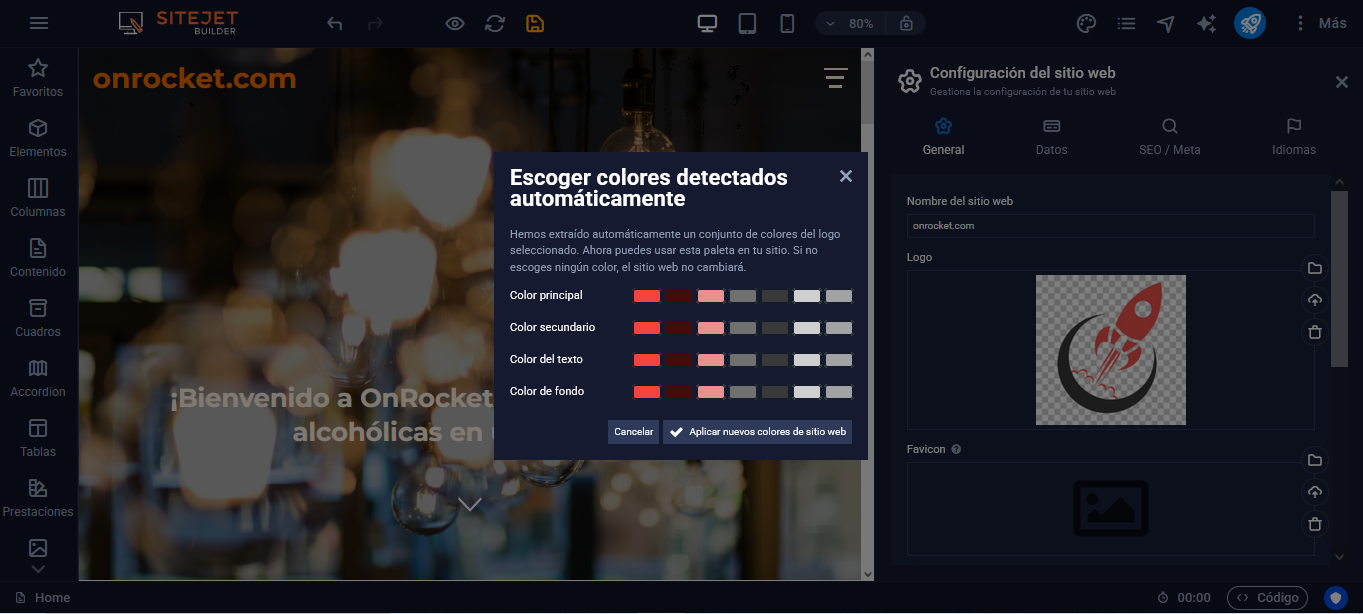The width and height of the screenshot is (1363, 614).
Task: Pick lightest gray for Color de fondo
Action: click(x=807, y=392)
